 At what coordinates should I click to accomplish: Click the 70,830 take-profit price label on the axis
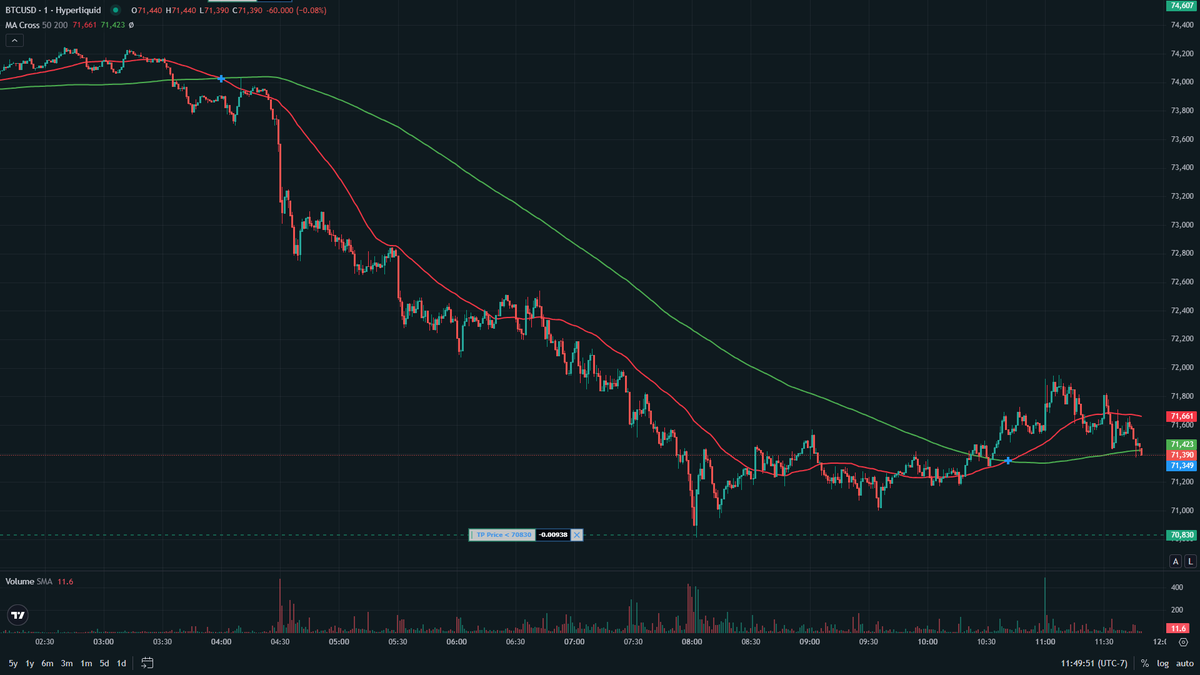click(x=1182, y=535)
